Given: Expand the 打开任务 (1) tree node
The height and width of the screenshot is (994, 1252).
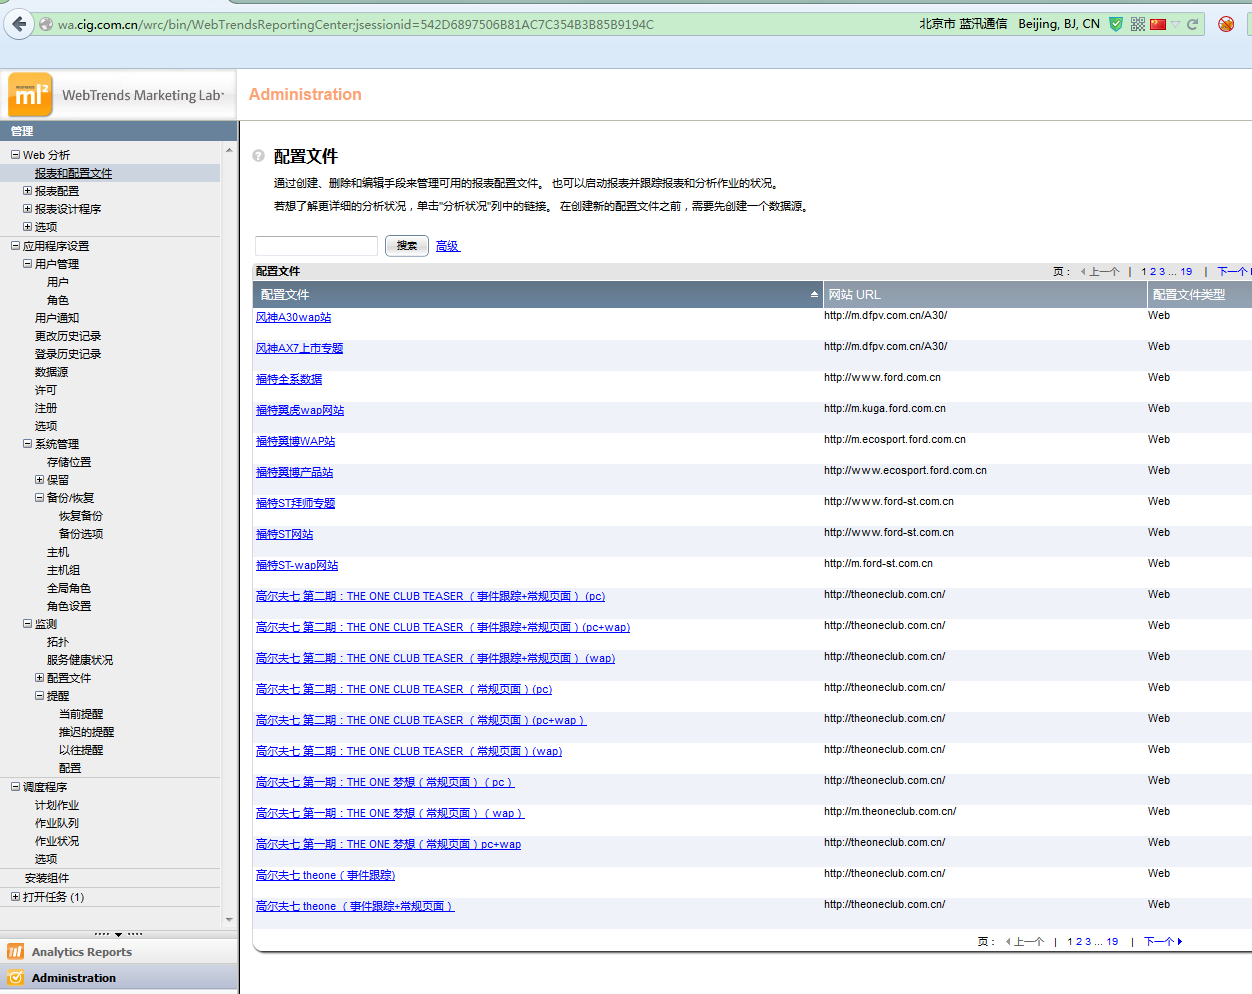Looking at the screenshot, I should 15,897.
